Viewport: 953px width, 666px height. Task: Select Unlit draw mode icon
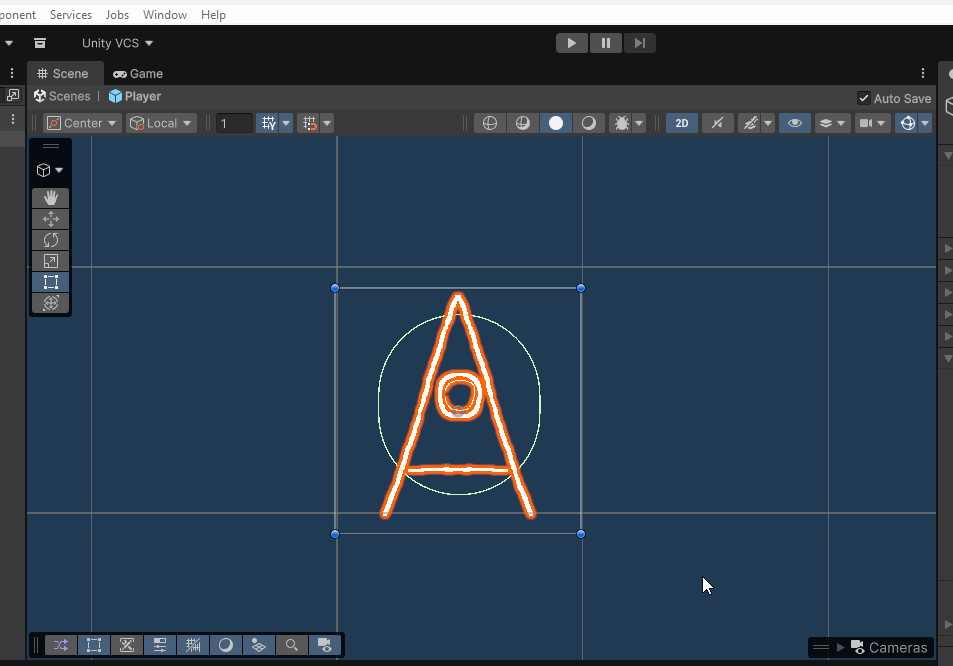tap(588, 123)
